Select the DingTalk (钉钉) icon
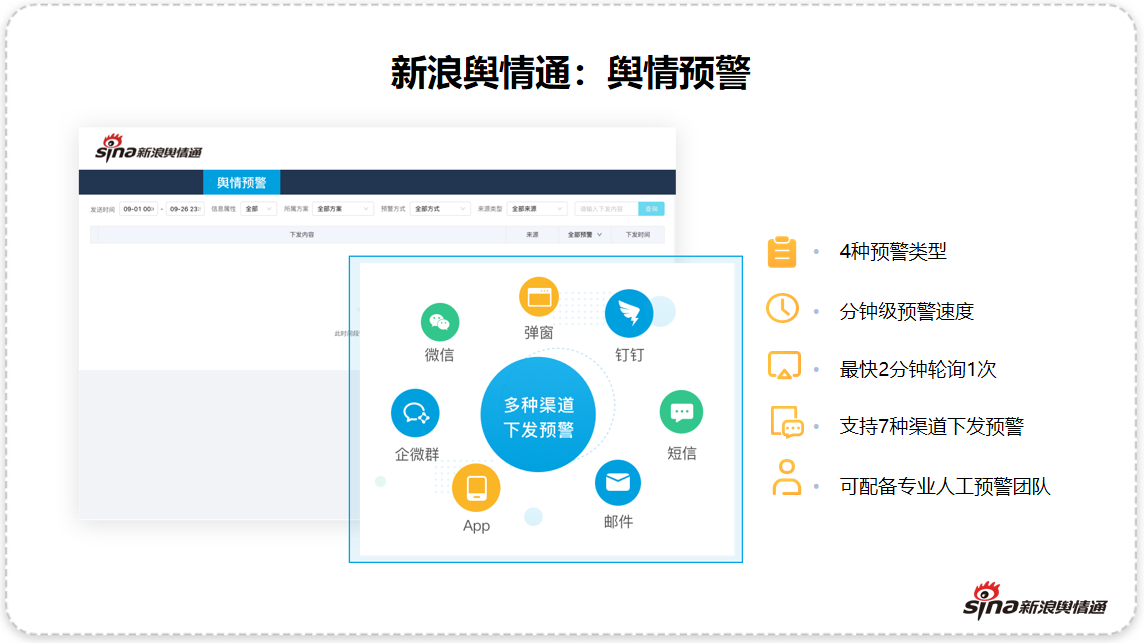 coord(629,313)
